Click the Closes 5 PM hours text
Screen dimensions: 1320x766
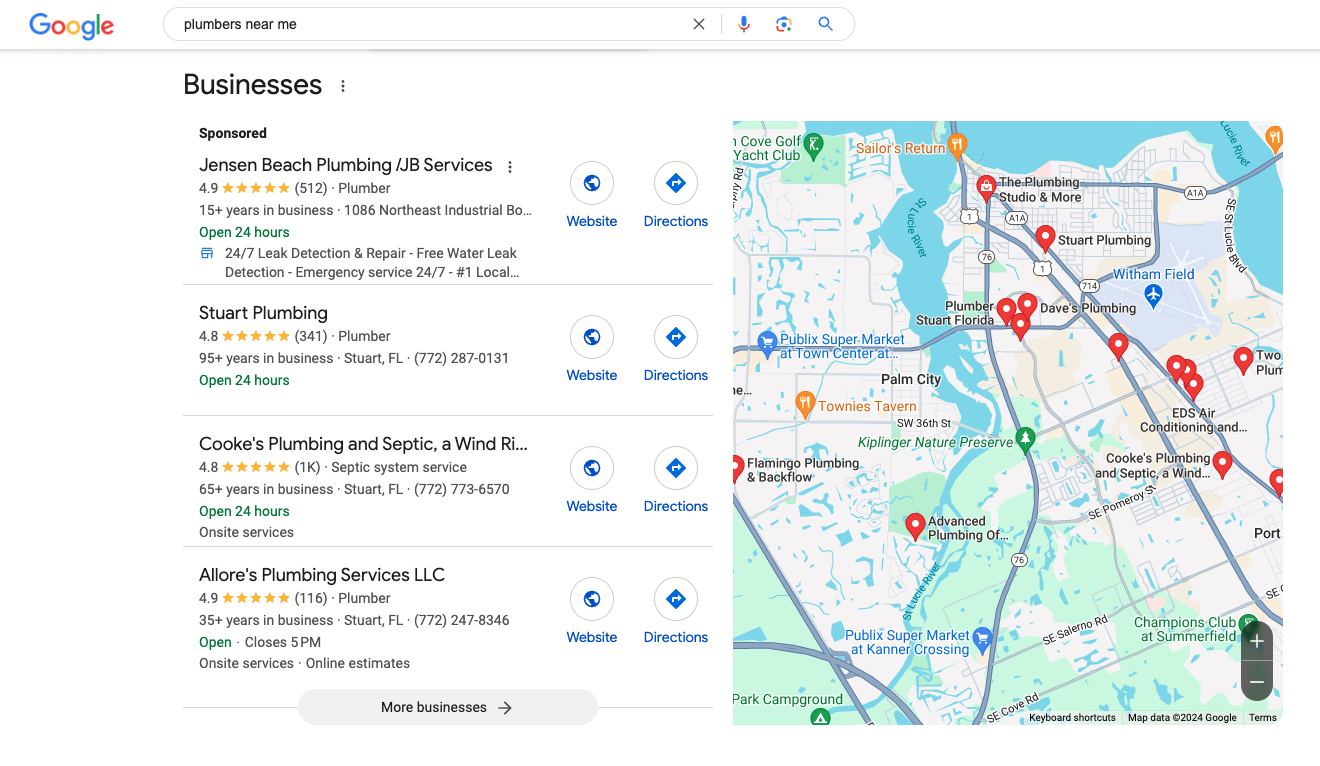click(x=283, y=642)
